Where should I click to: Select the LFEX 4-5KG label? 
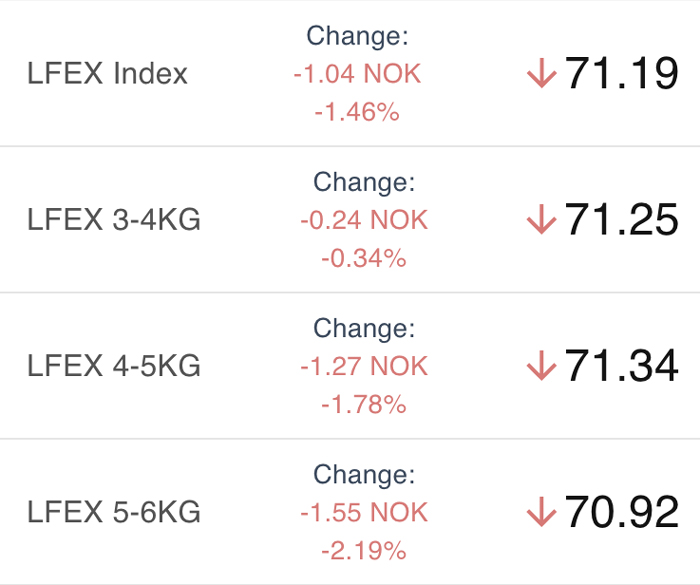114,366
